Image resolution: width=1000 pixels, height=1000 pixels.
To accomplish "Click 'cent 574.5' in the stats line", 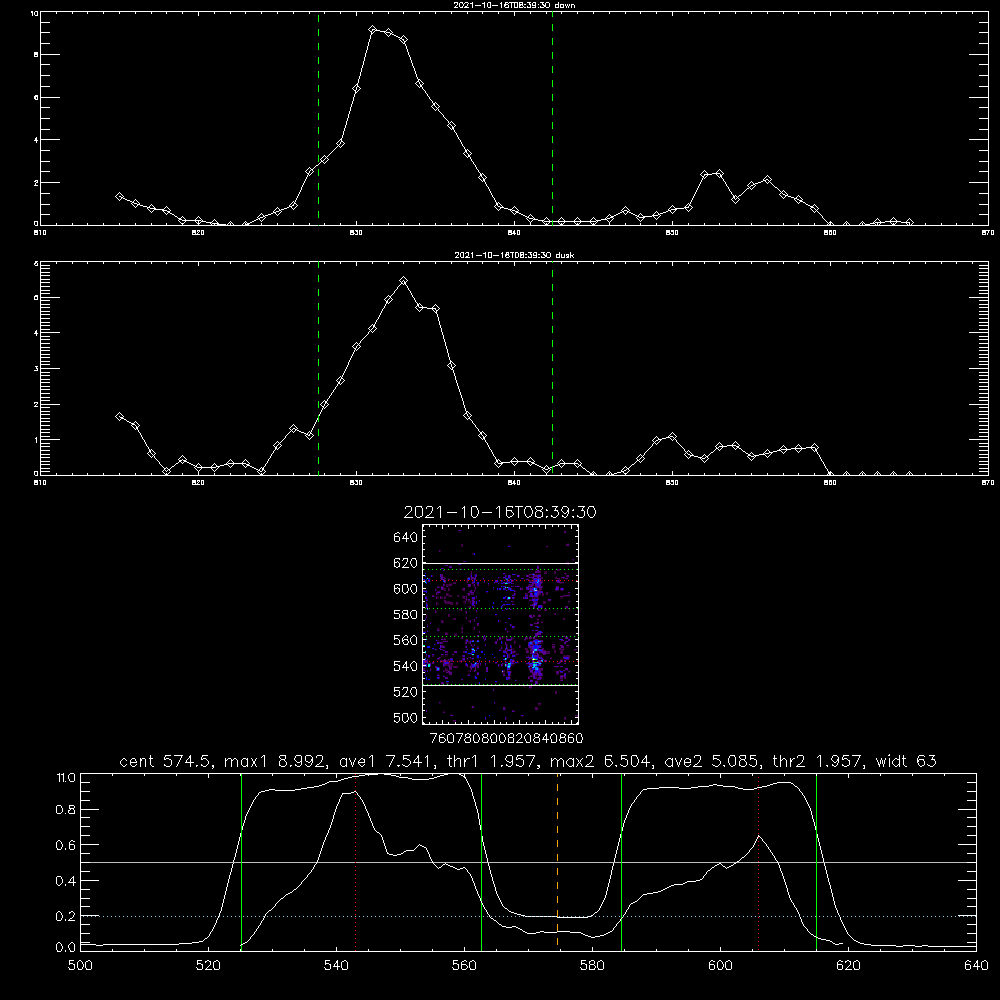I will 166,761.
